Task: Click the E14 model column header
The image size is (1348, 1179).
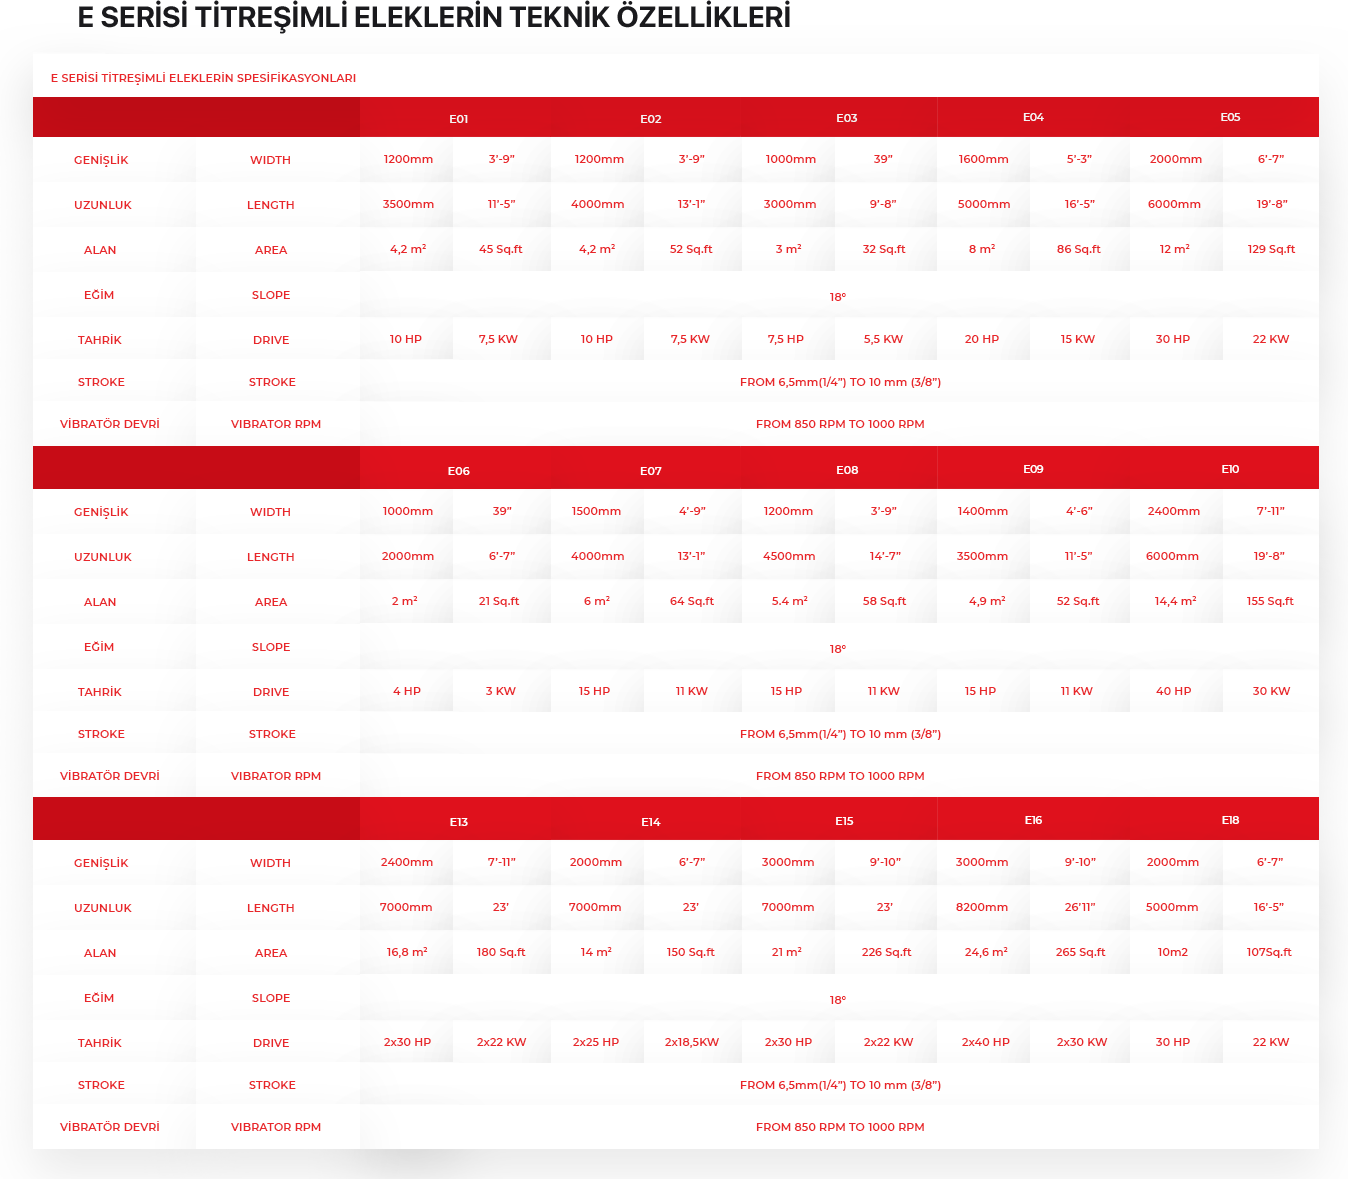Action: 651,822
